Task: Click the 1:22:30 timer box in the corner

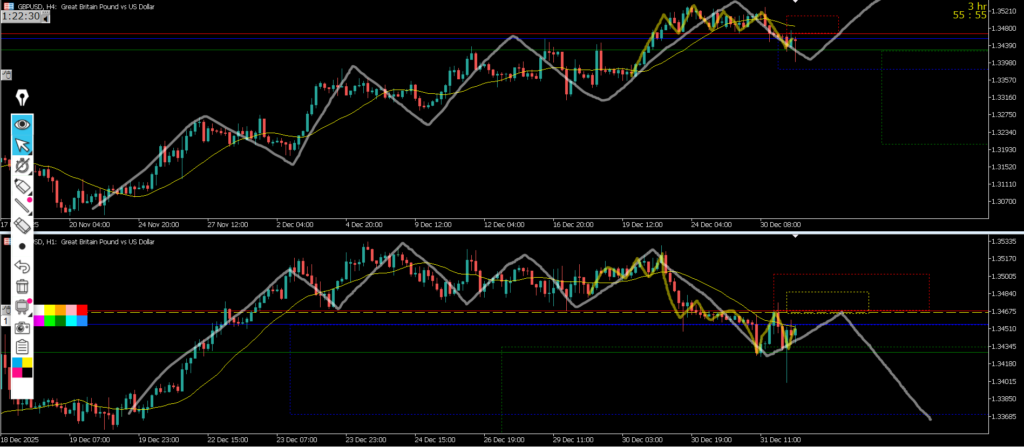Action: point(21,17)
